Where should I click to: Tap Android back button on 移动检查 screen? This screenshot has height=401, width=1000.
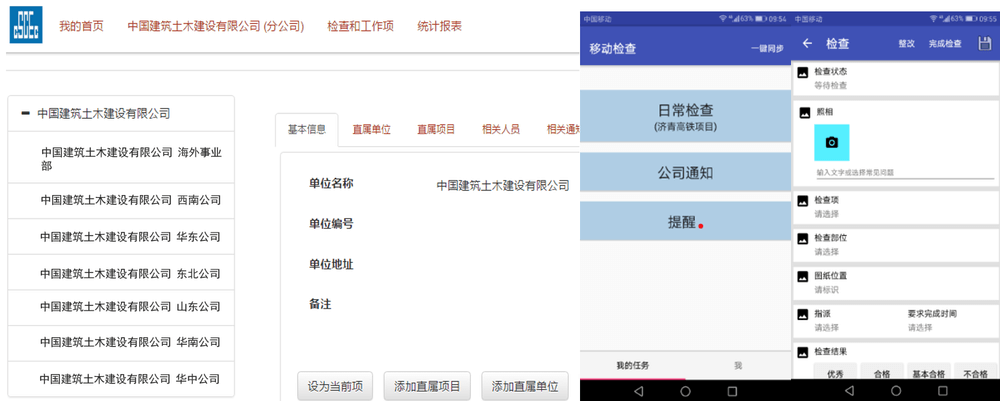(638, 391)
